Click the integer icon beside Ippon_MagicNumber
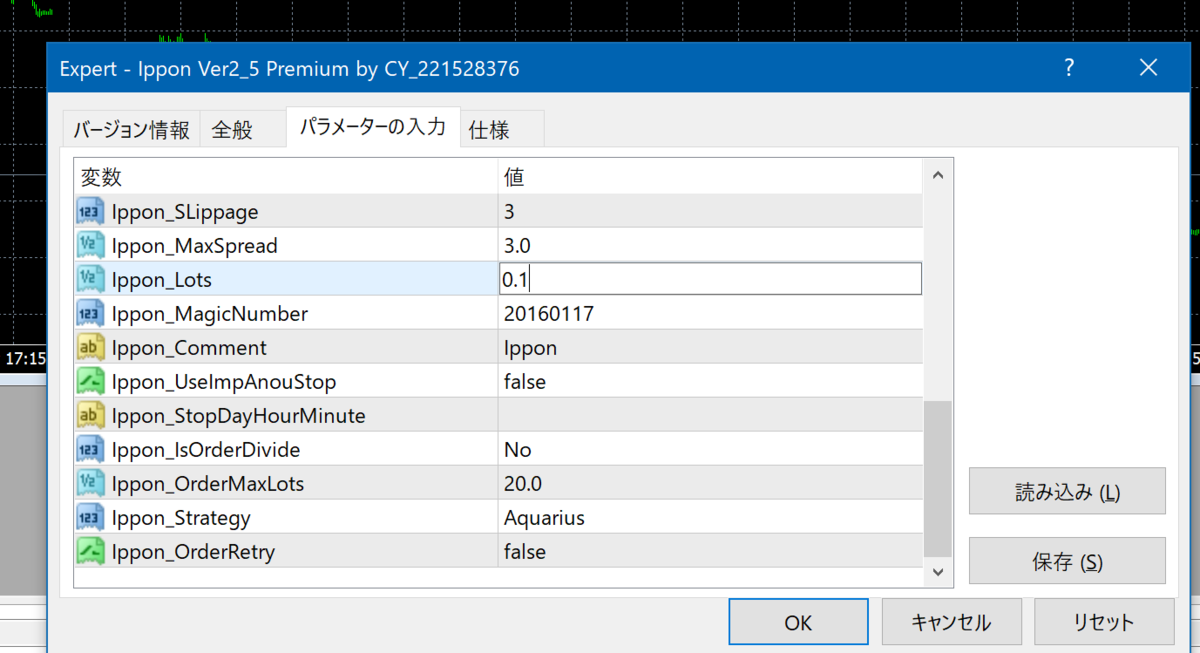1200x653 pixels. [x=90, y=314]
